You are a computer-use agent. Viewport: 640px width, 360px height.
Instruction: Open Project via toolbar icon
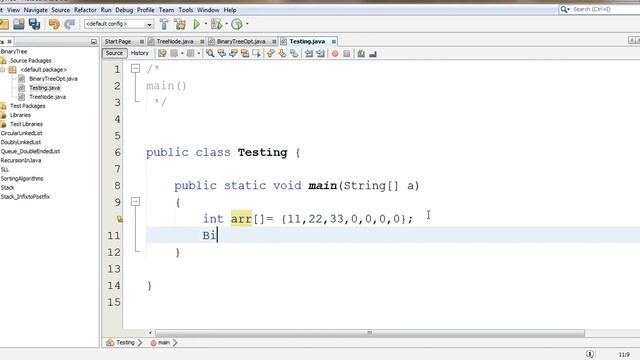(19, 24)
